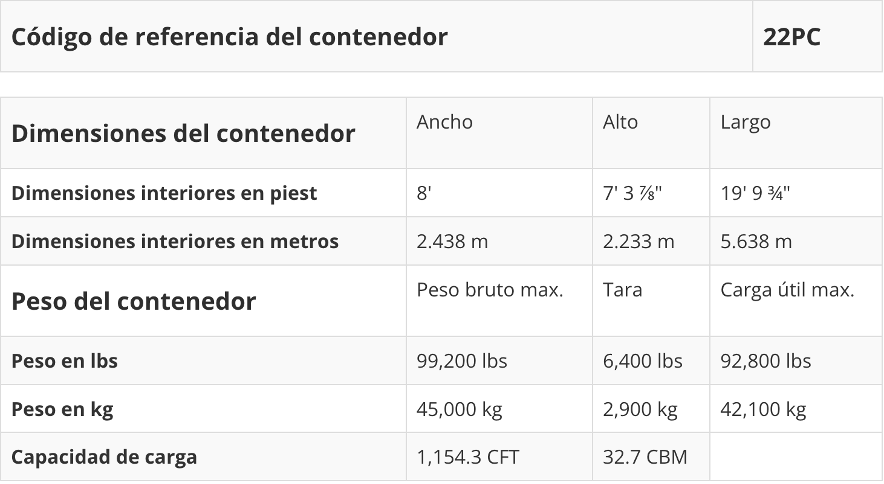This screenshot has height=484, width=884.
Task: Click the 'Alto' column header
Action: point(620,122)
